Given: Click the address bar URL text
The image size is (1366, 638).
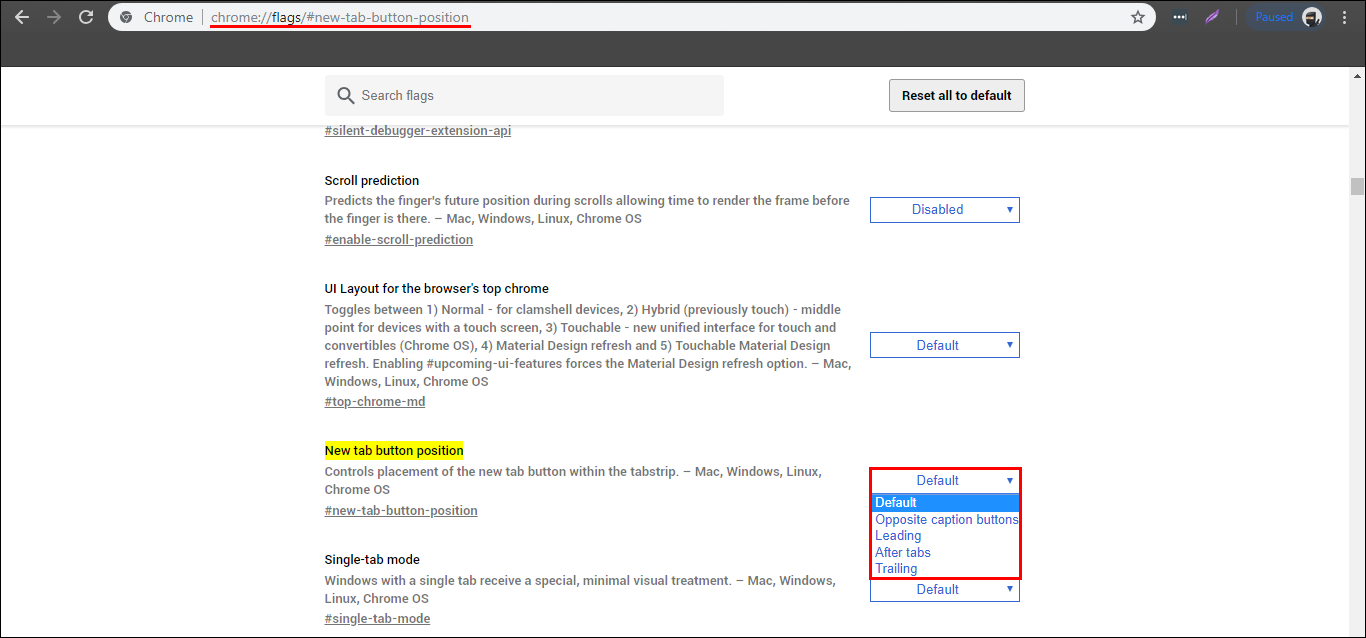Looking at the screenshot, I should click(340, 17).
